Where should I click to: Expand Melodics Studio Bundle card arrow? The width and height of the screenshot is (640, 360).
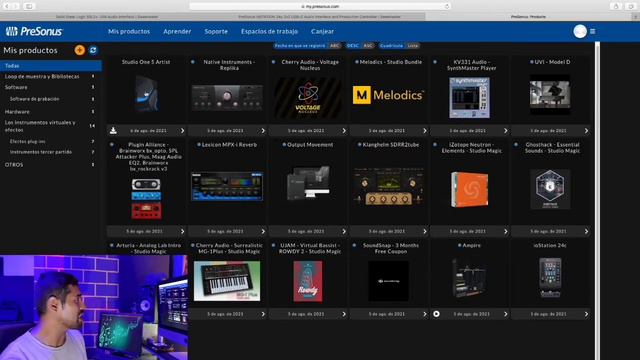tap(425, 131)
